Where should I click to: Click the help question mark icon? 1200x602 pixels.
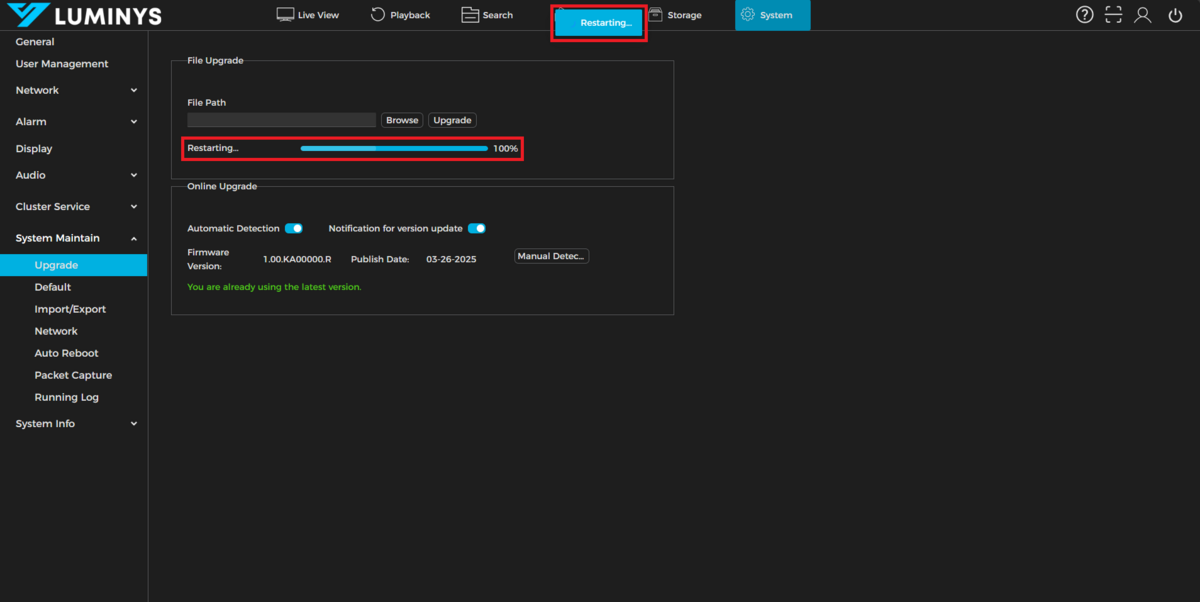(x=1084, y=15)
